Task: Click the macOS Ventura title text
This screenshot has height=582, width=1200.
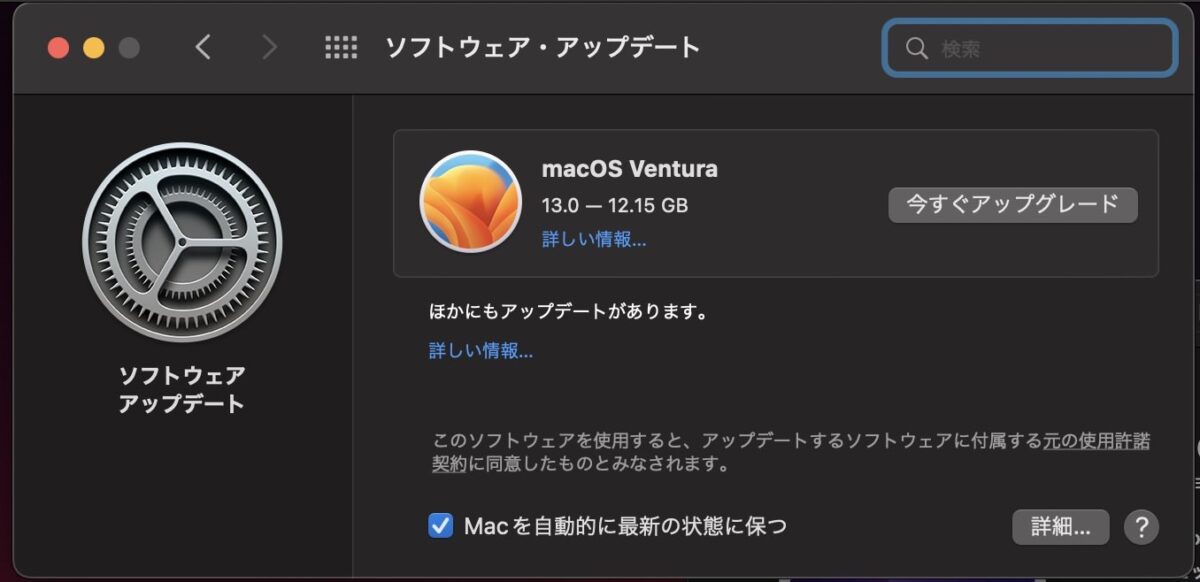Action: [x=630, y=169]
